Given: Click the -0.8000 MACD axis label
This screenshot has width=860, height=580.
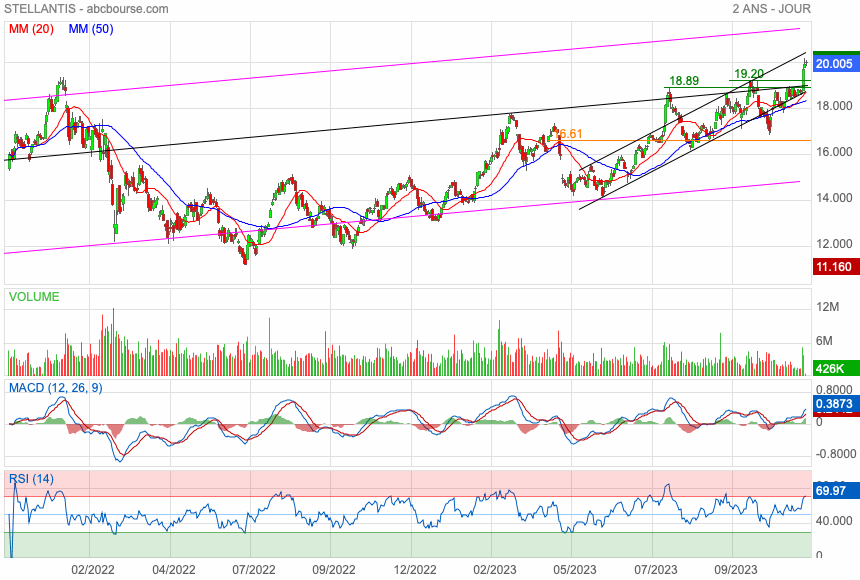Looking at the screenshot, I should [x=836, y=454].
